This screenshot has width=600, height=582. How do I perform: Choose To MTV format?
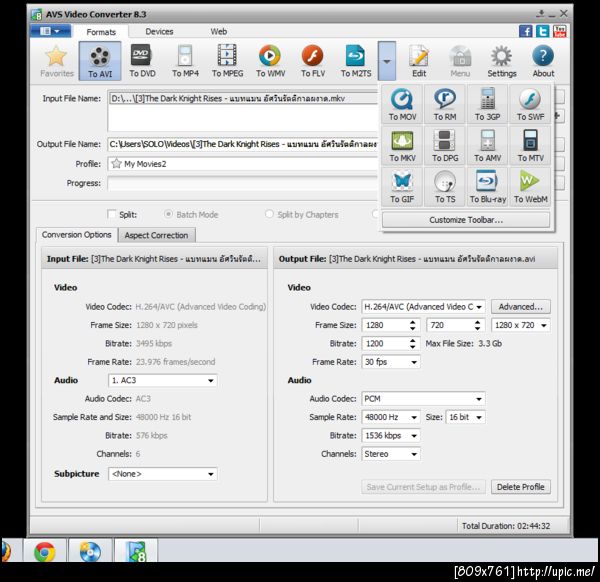coord(530,145)
